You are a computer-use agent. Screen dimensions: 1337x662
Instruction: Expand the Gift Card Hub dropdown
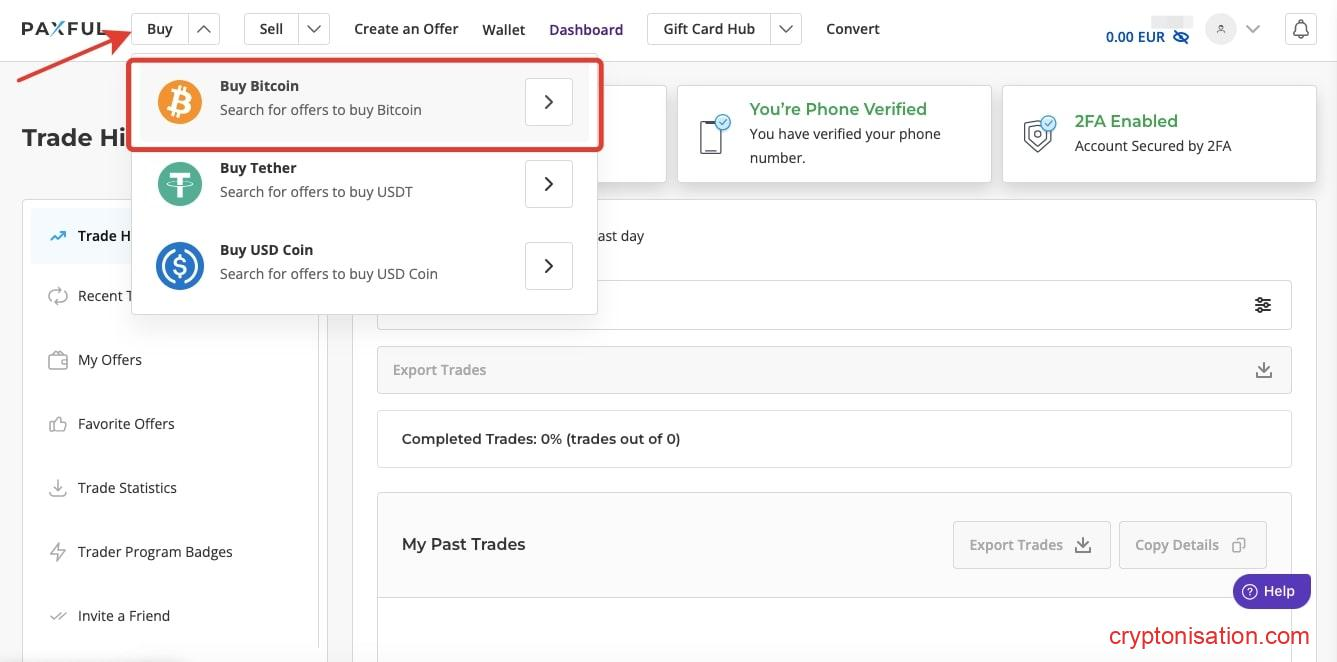click(787, 29)
